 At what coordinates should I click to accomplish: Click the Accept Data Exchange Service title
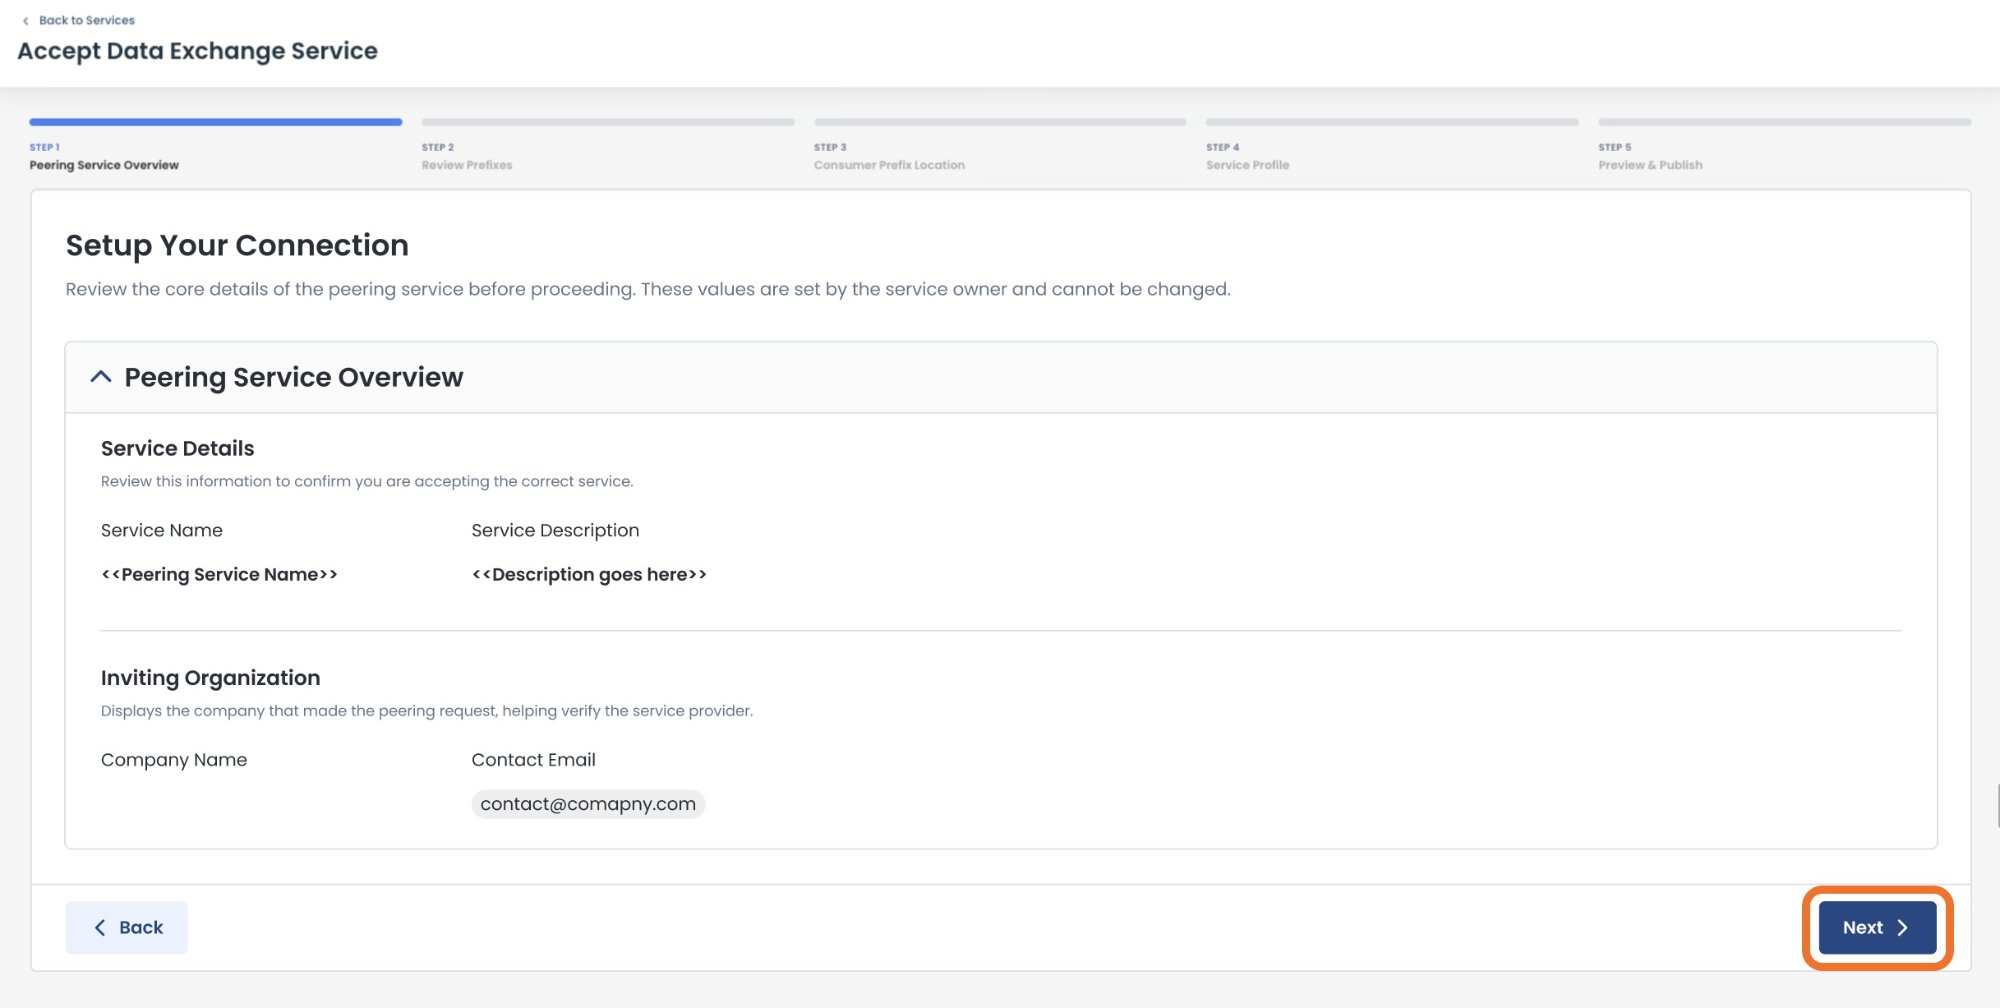tap(198, 51)
